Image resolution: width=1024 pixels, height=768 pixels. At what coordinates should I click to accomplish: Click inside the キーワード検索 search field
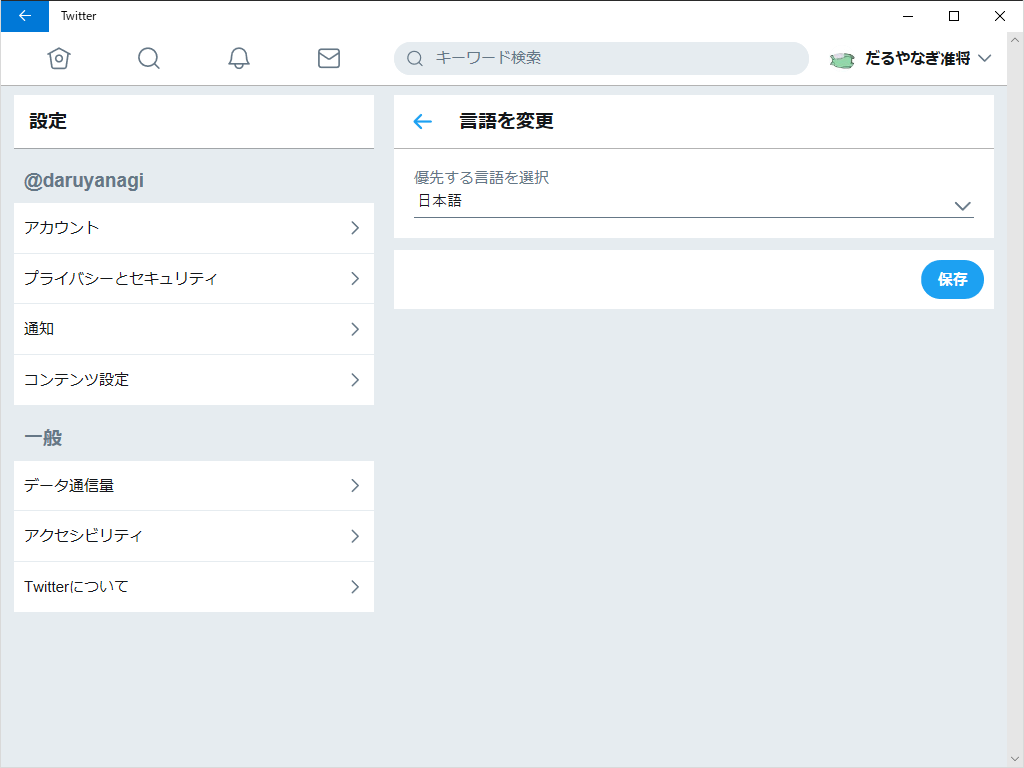click(601, 58)
